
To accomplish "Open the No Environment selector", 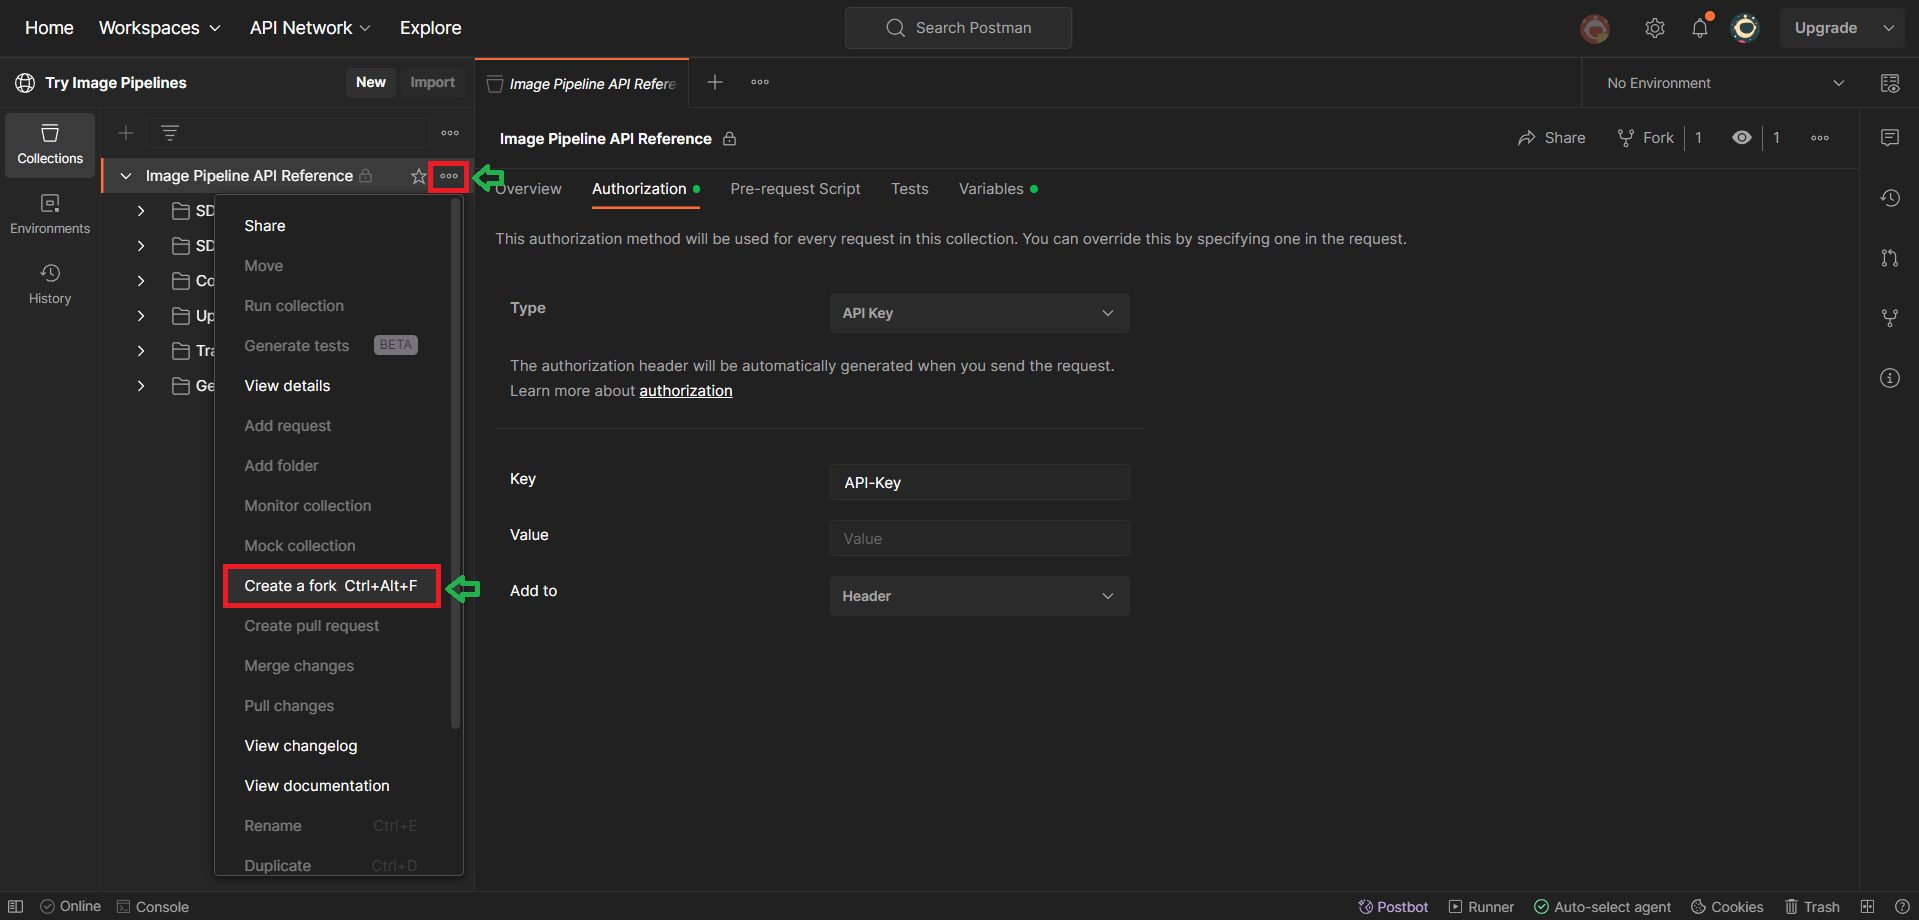I will coord(1724,83).
